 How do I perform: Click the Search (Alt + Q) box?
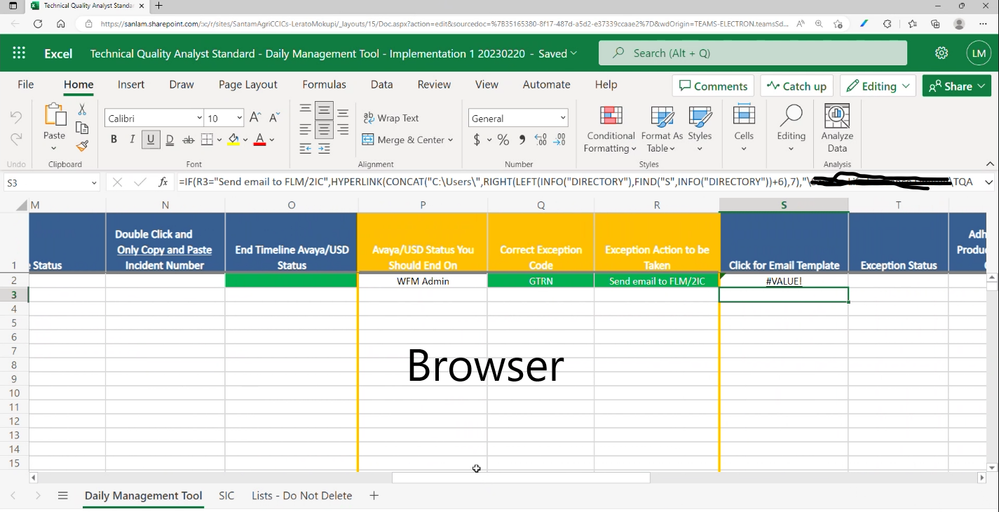tap(752, 53)
